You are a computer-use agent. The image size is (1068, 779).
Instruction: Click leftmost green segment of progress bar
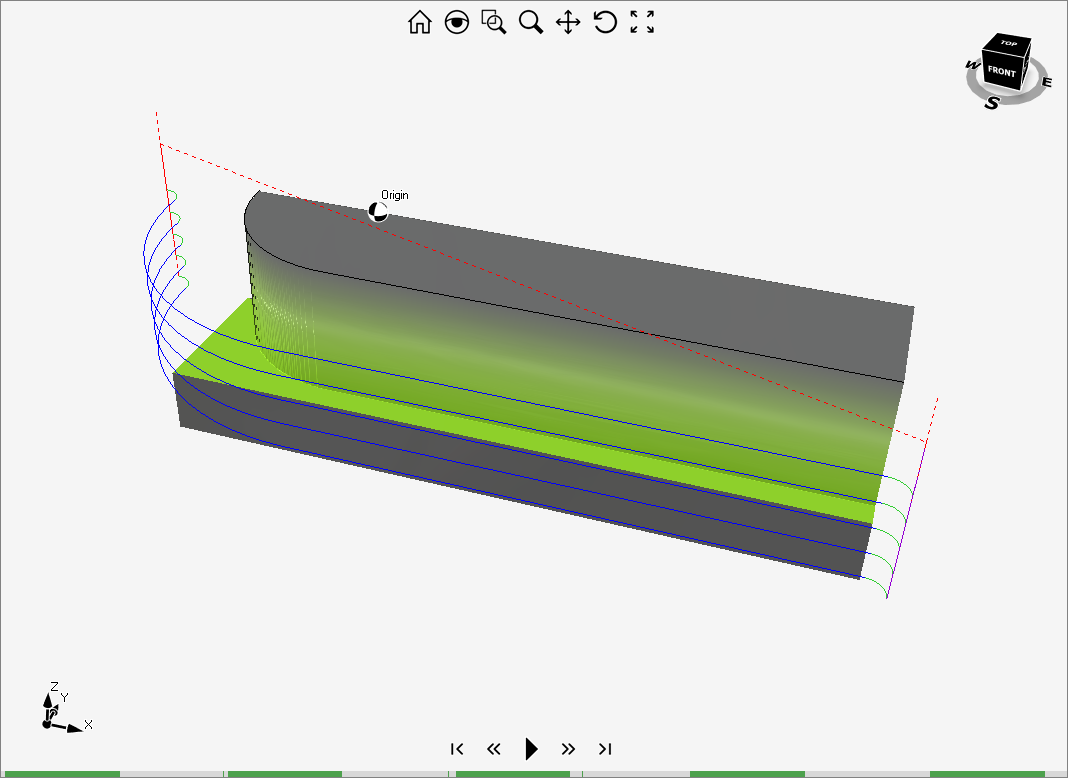click(x=60, y=774)
